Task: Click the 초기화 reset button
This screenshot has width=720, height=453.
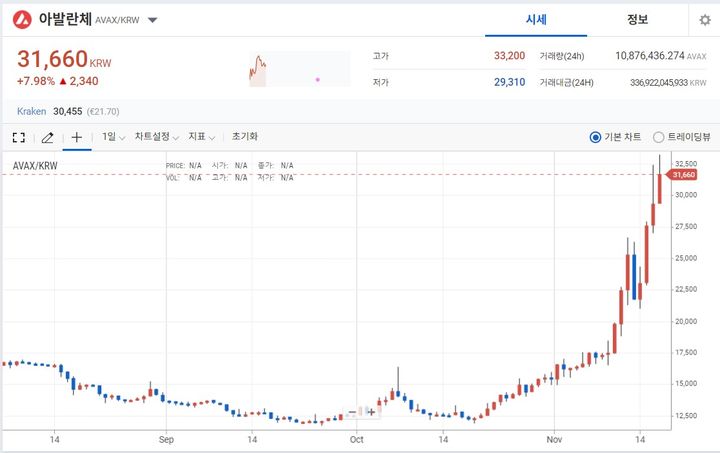Action: pos(245,136)
